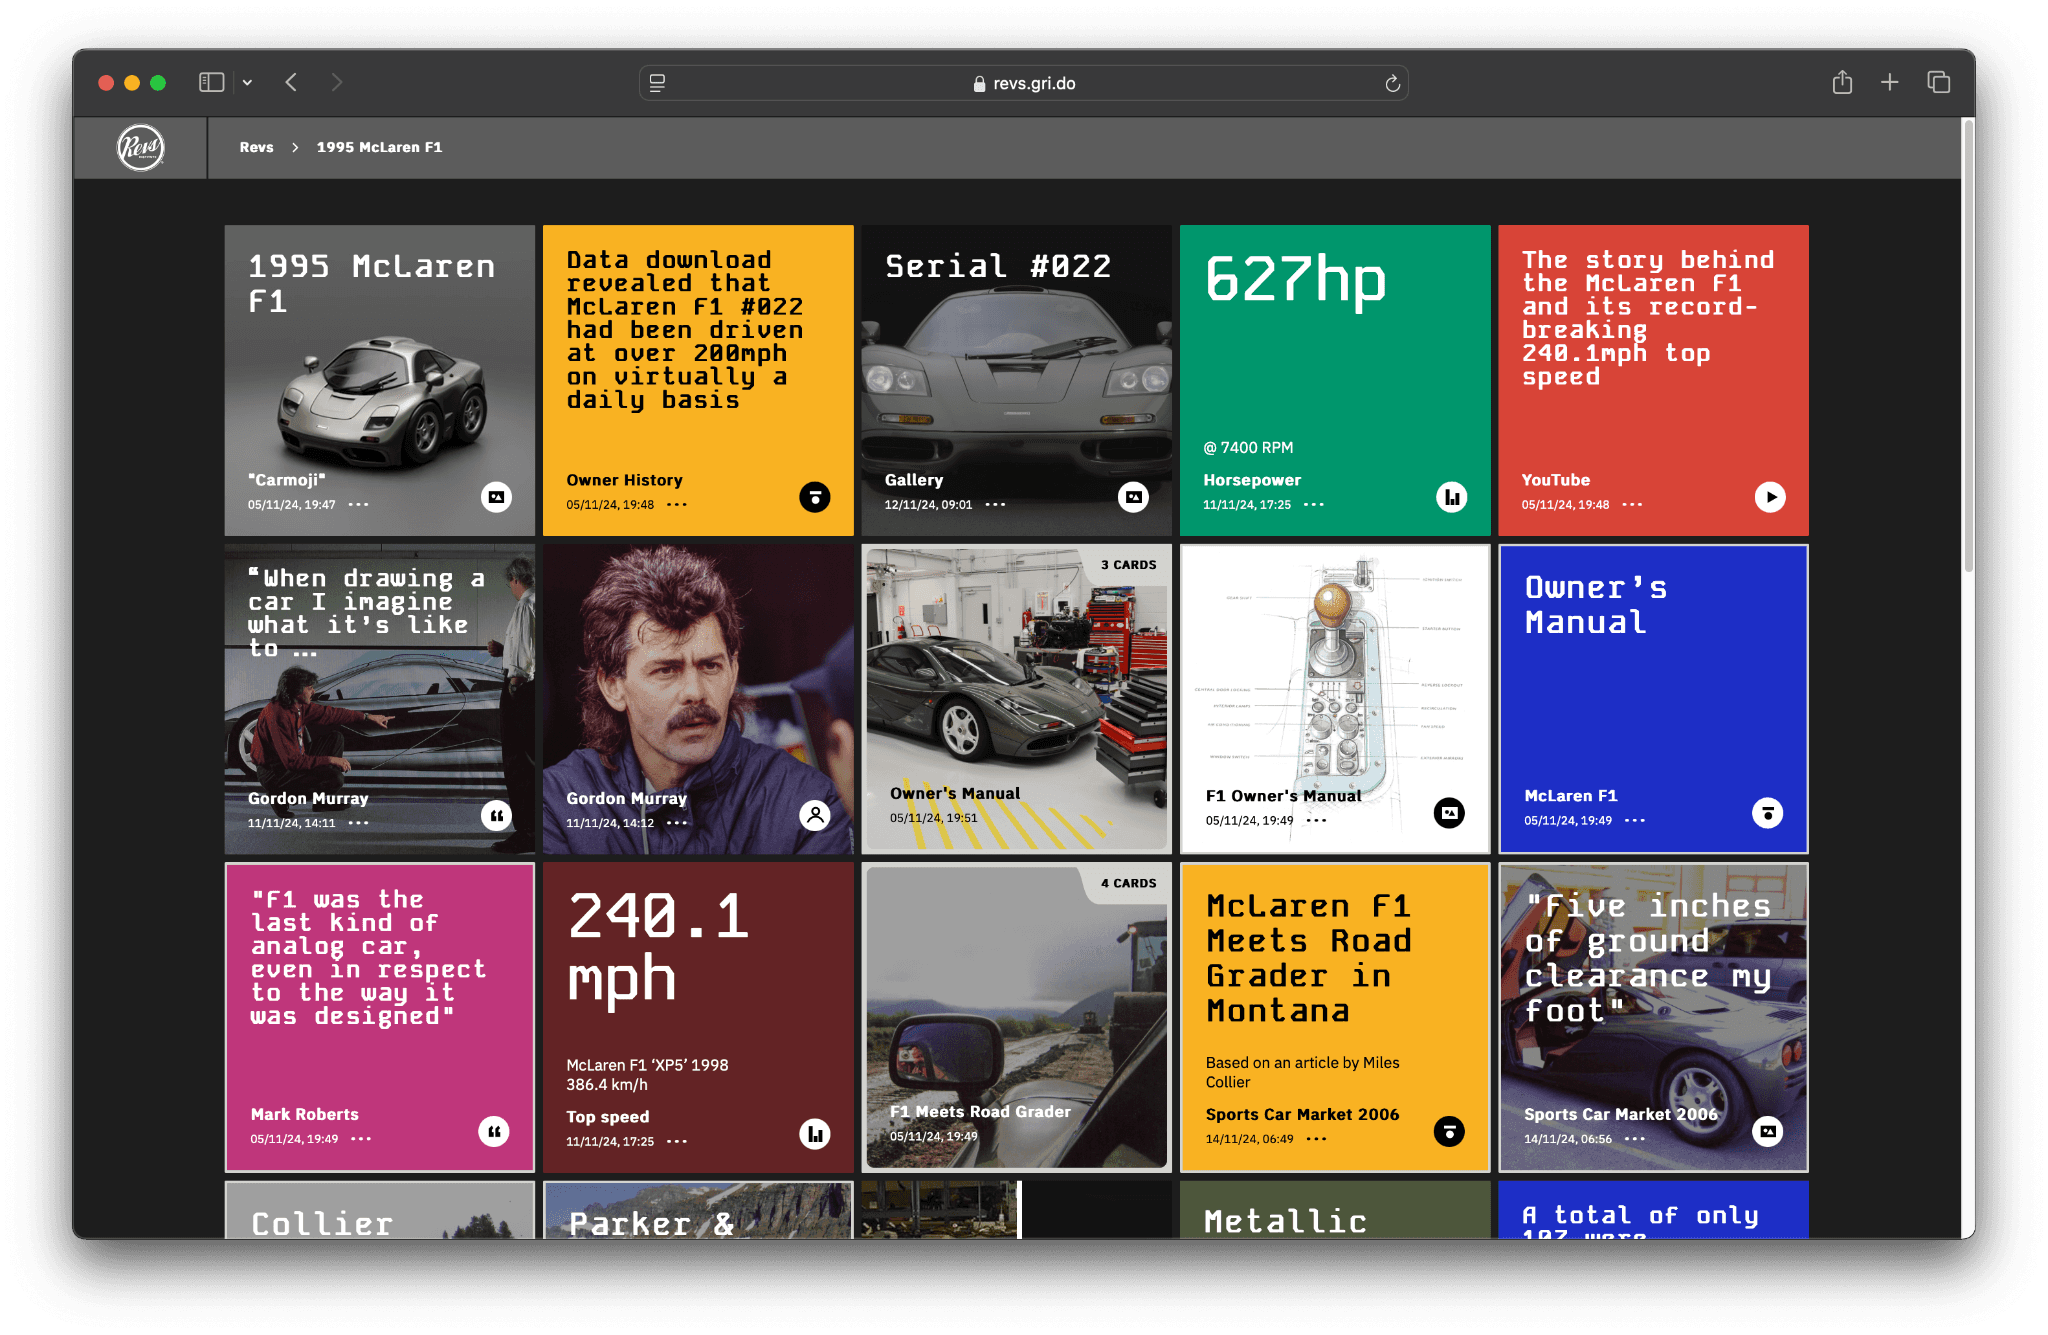Screen dimensions: 2048x1335
Task: Open the more menu on the "Carmoji" card
Action: point(358,505)
